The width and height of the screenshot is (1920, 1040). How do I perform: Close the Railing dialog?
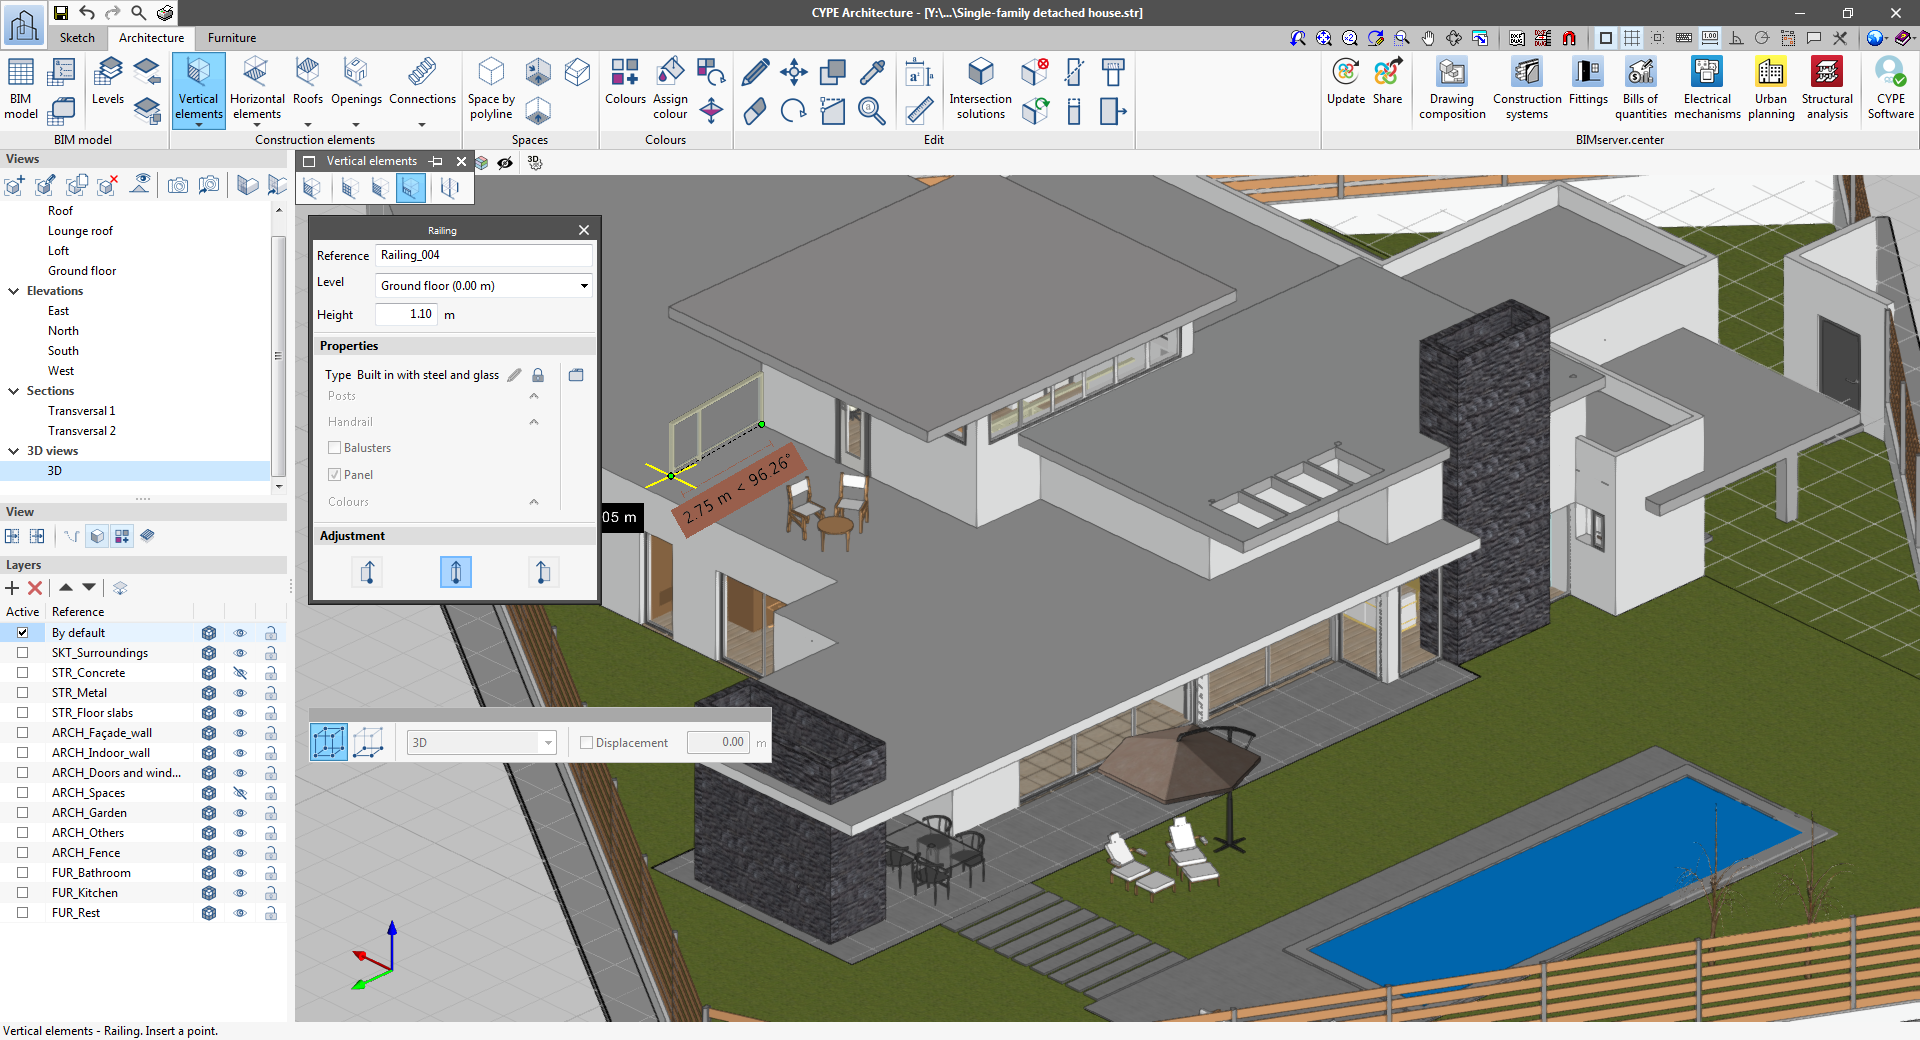click(584, 230)
